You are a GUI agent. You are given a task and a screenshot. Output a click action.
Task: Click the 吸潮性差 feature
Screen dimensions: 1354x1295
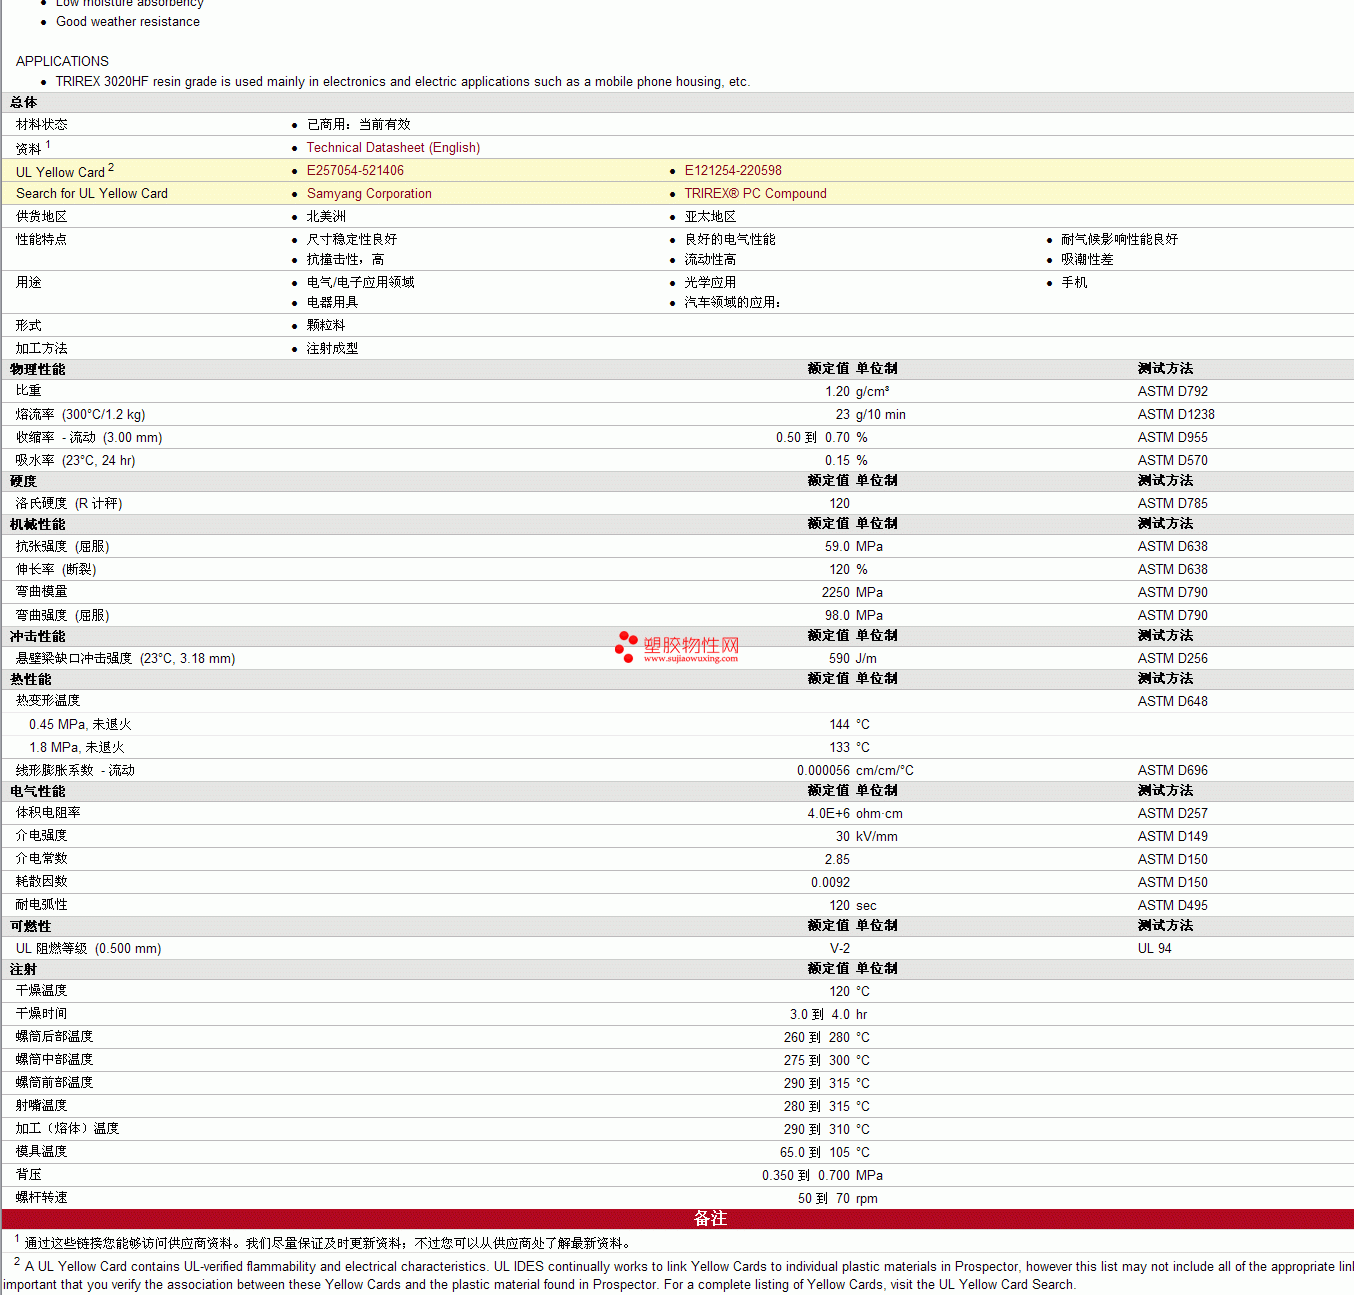click(x=1087, y=260)
